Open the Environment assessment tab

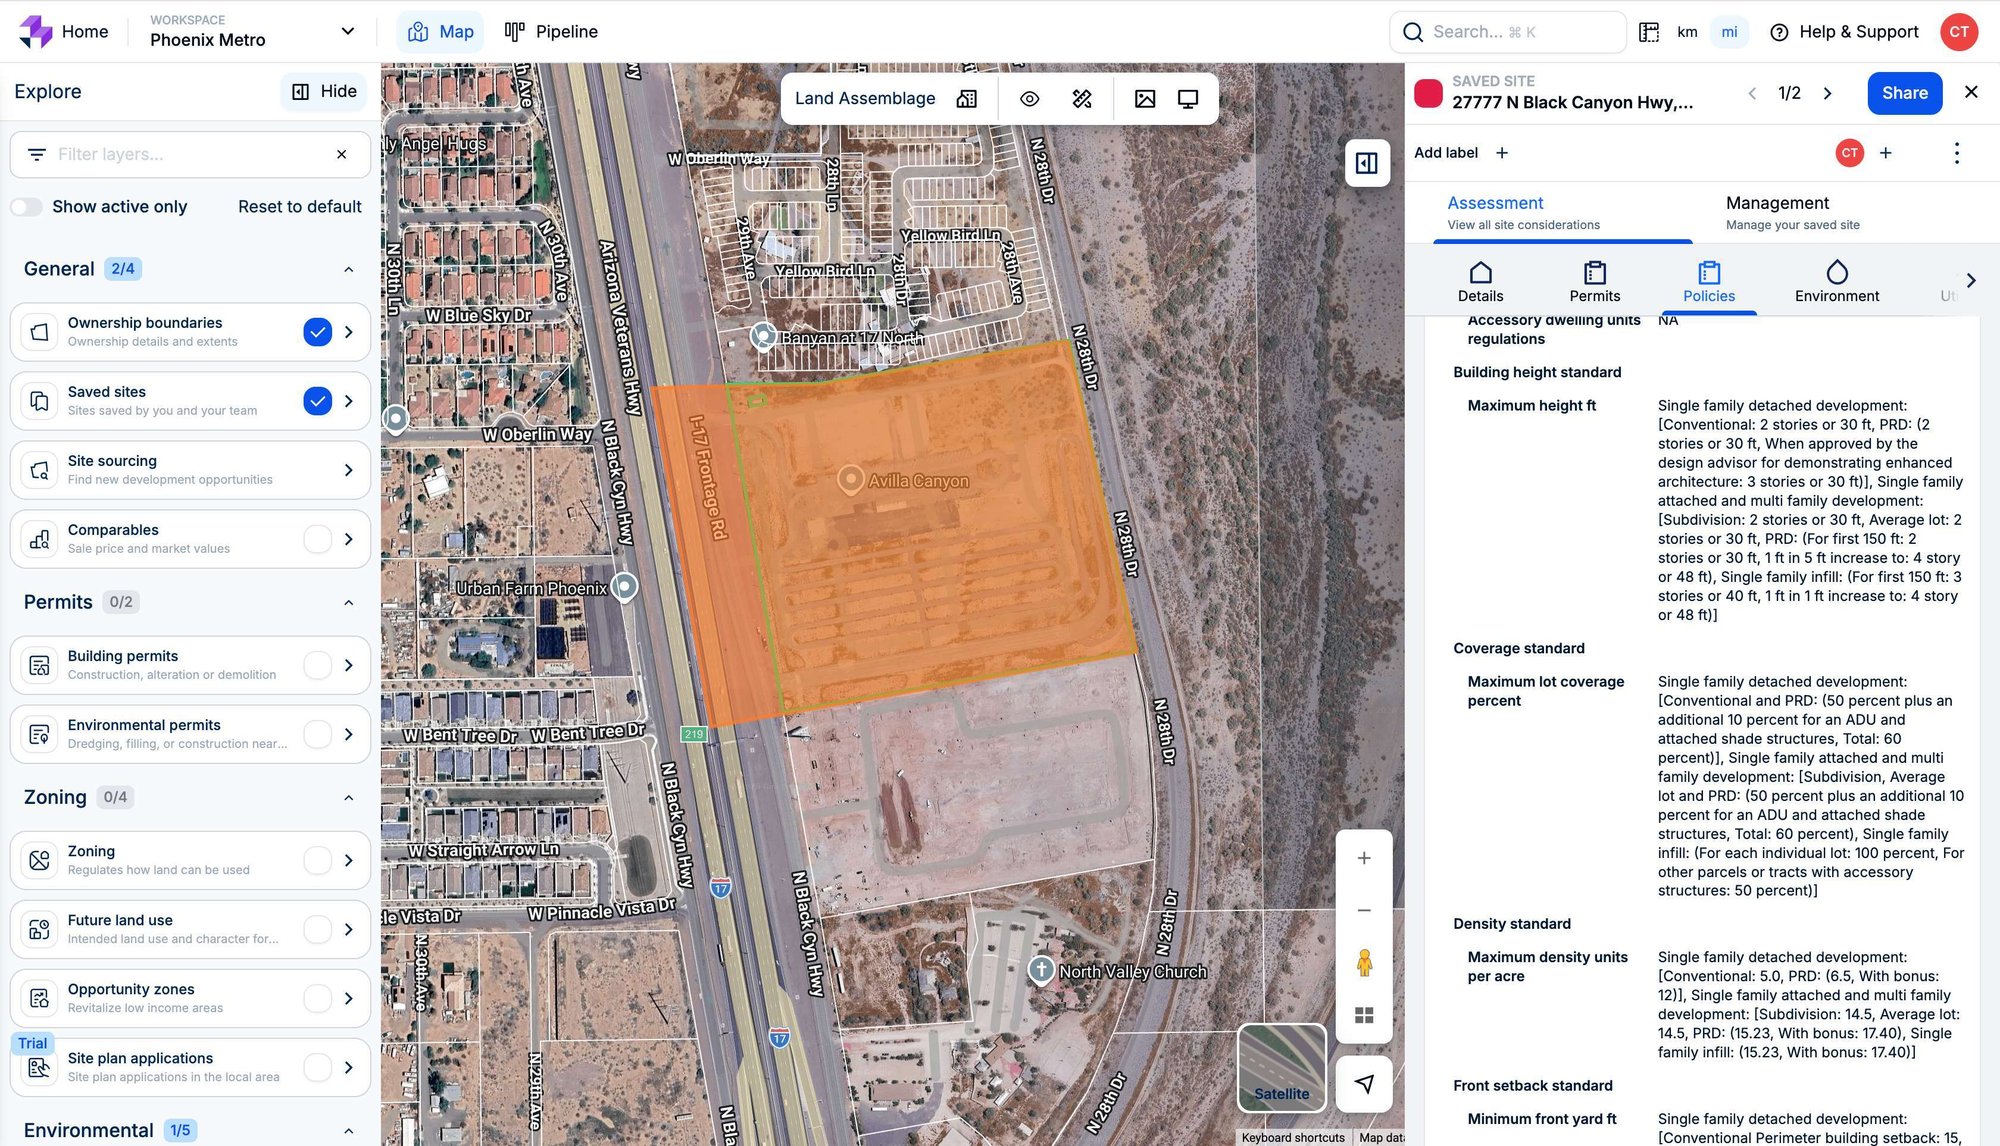click(x=1836, y=282)
